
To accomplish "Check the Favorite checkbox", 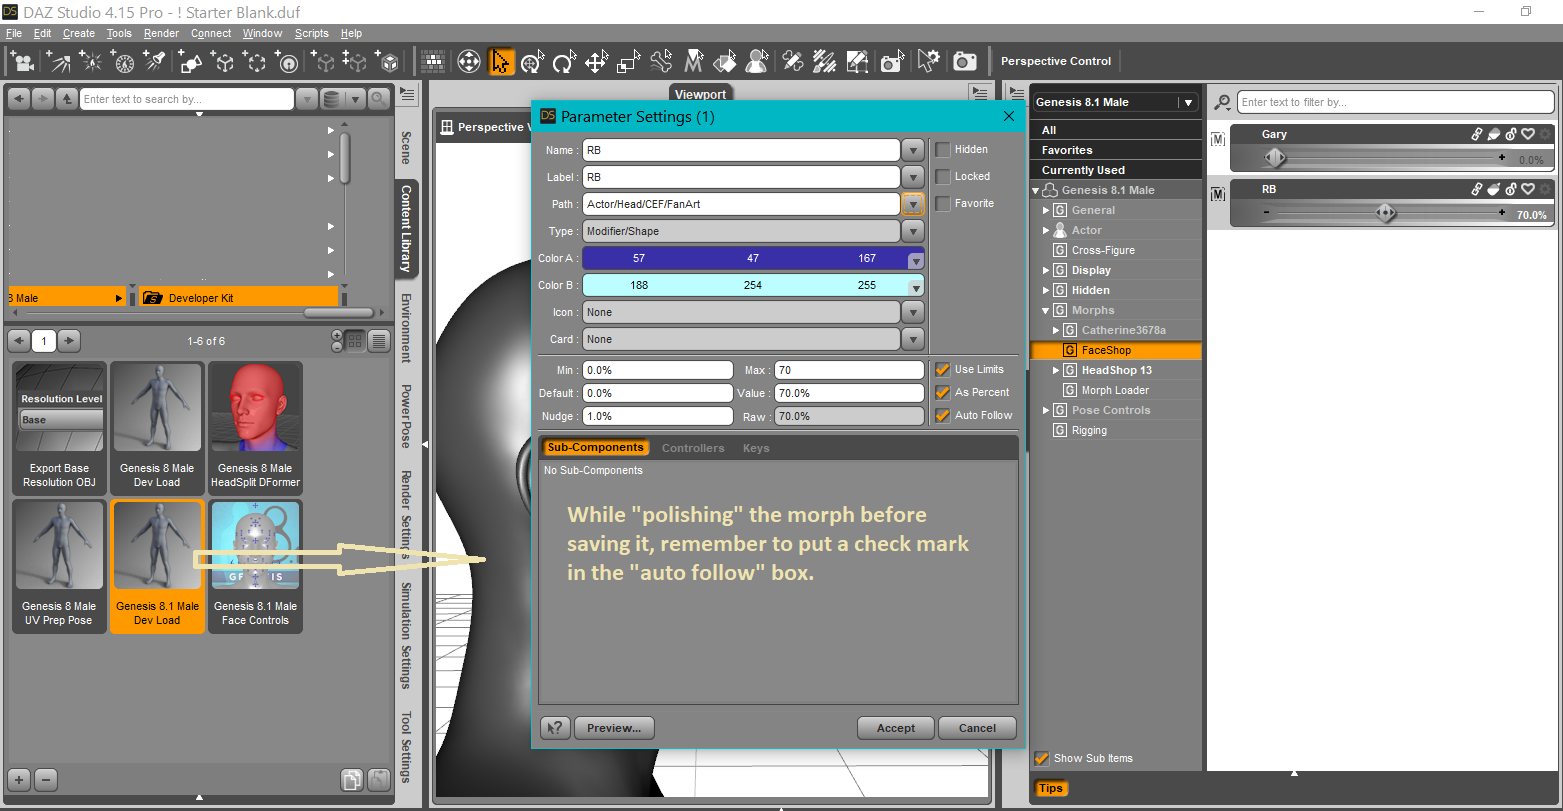I will pyautogui.click(x=943, y=204).
